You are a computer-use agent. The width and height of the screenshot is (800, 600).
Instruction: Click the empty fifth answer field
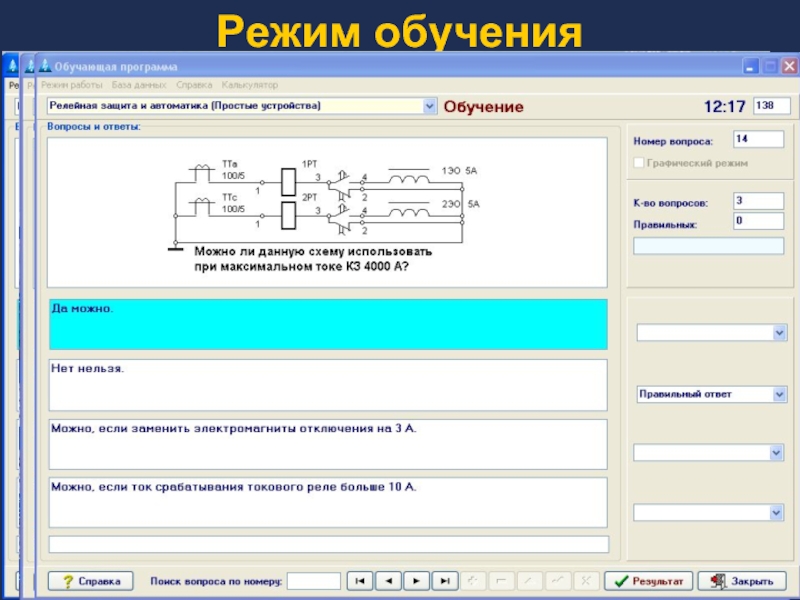click(329, 544)
